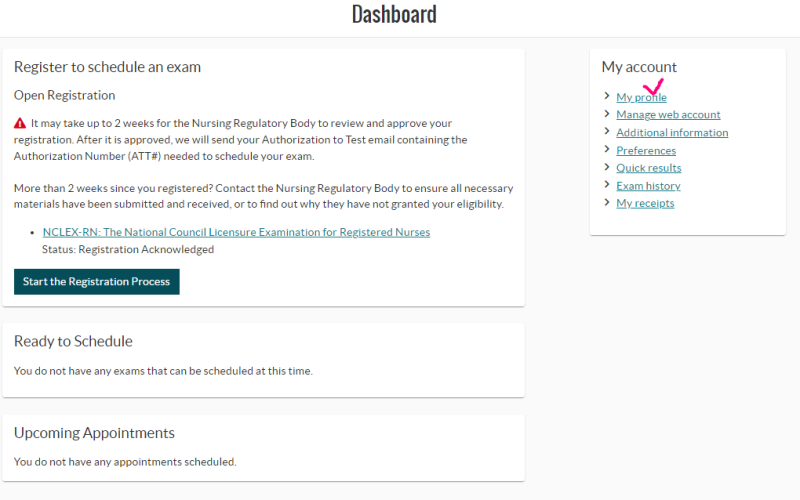The height and width of the screenshot is (500, 800).
Task: View Exam history
Action: pyautogui.click(x=648, y=186)
